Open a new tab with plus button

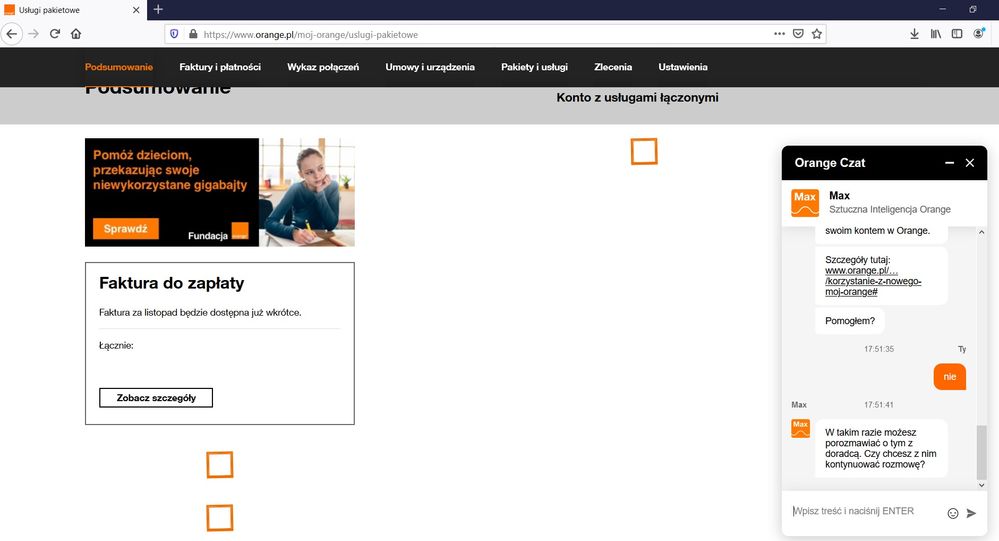coord(158,10)
